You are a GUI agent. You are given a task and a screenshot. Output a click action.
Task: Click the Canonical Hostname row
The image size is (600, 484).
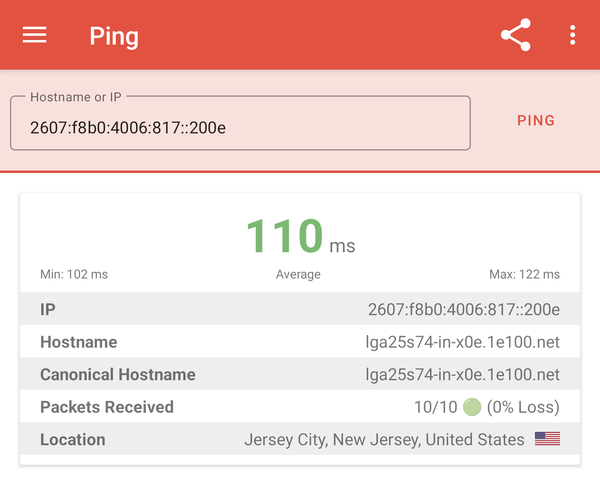pos(300,375)
